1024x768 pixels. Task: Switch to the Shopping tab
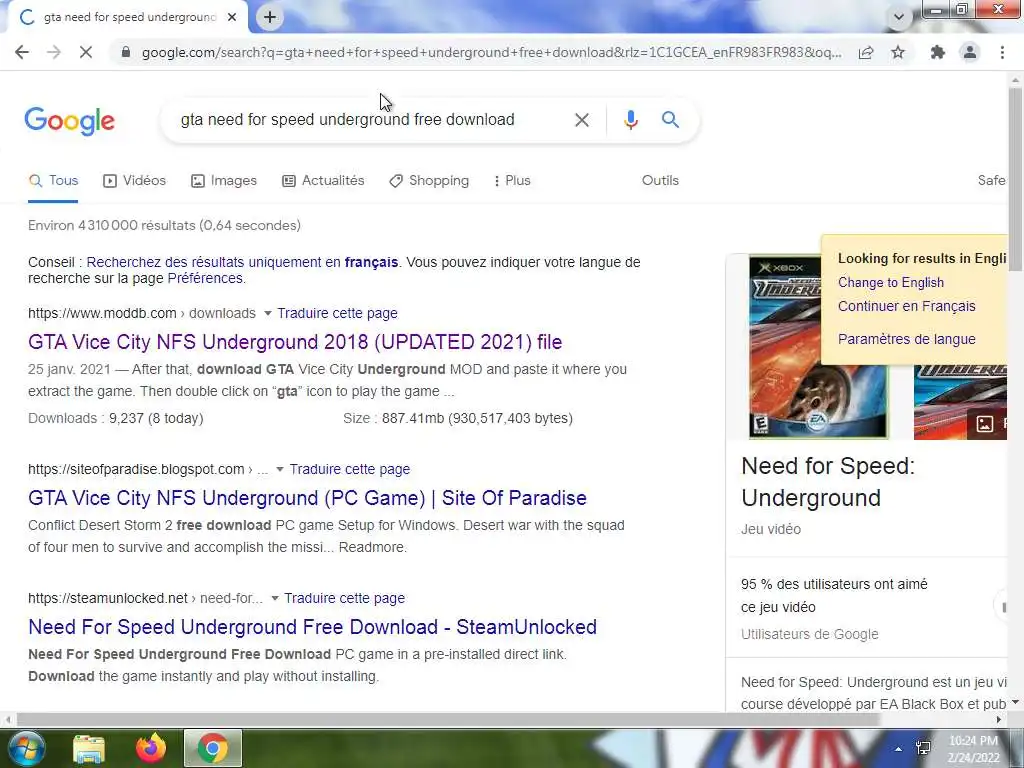click(x=429, y=181)
